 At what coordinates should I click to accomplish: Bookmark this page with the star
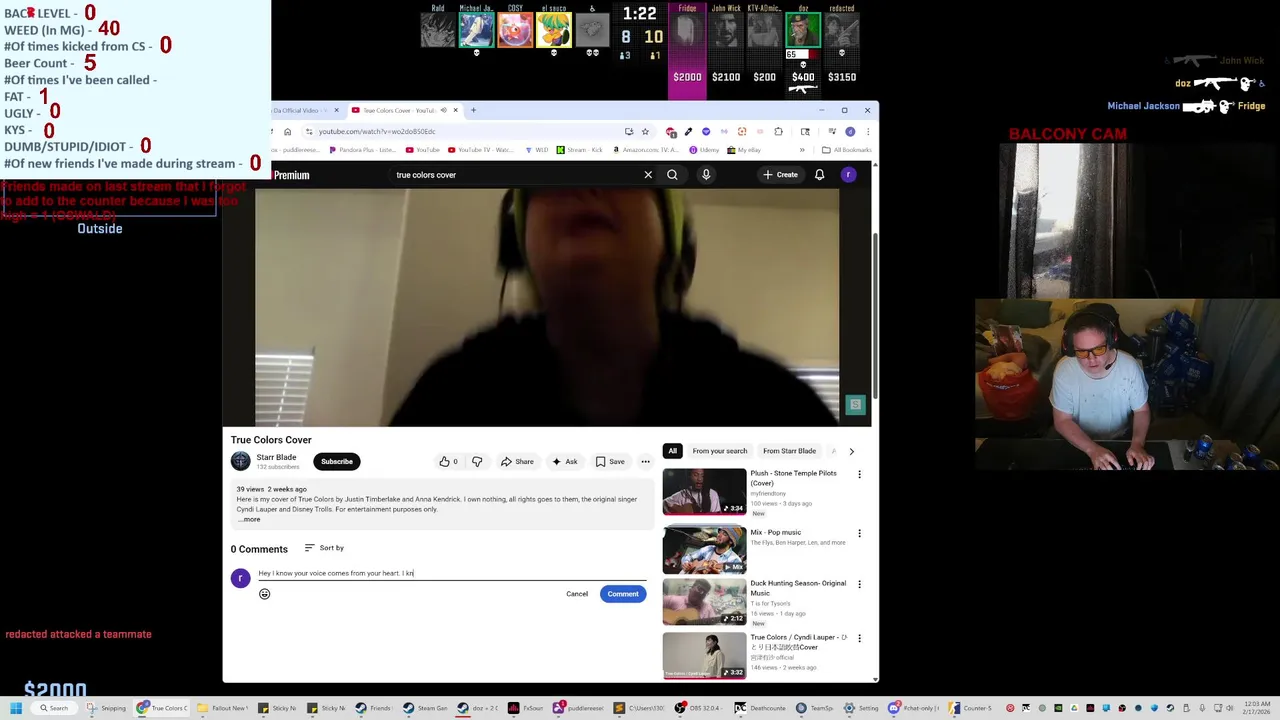pos(645,132)
